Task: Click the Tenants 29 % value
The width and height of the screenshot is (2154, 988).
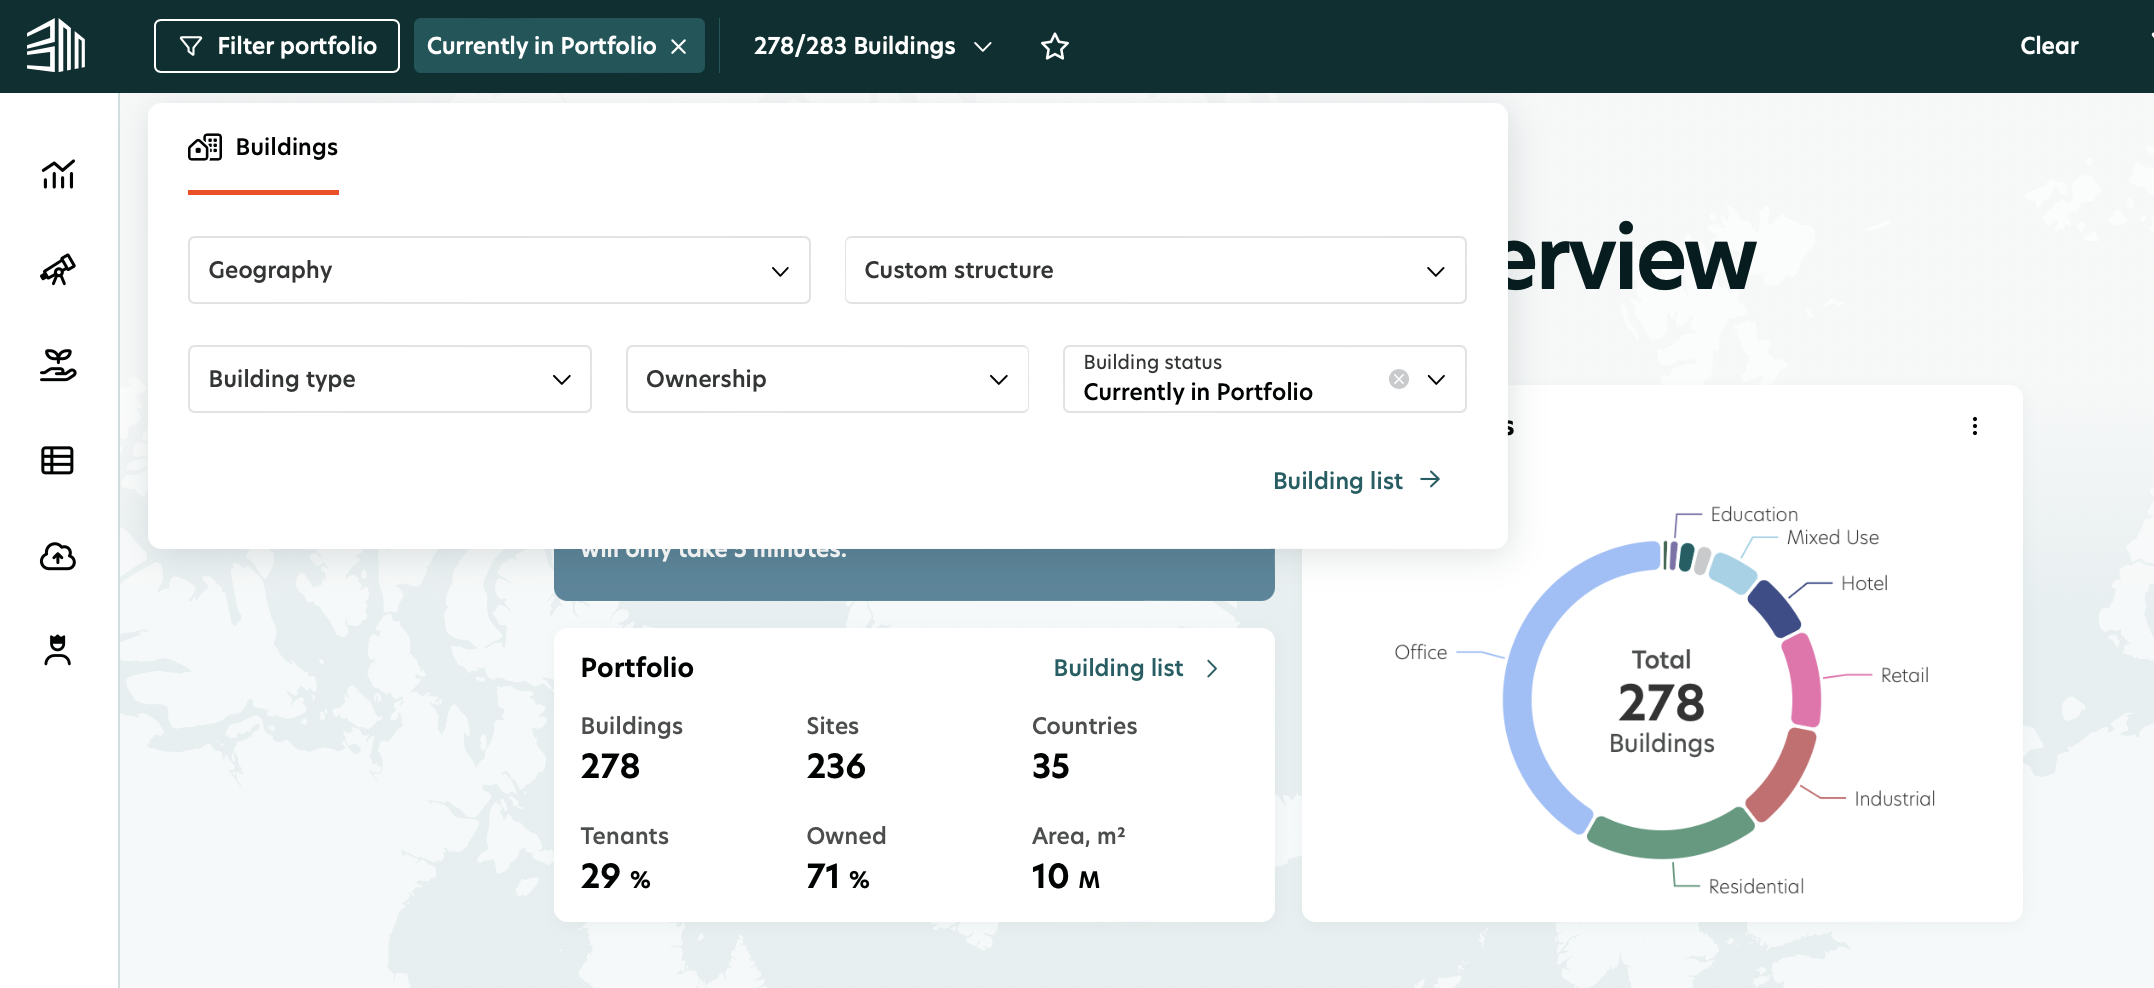Action: (616, 876)
